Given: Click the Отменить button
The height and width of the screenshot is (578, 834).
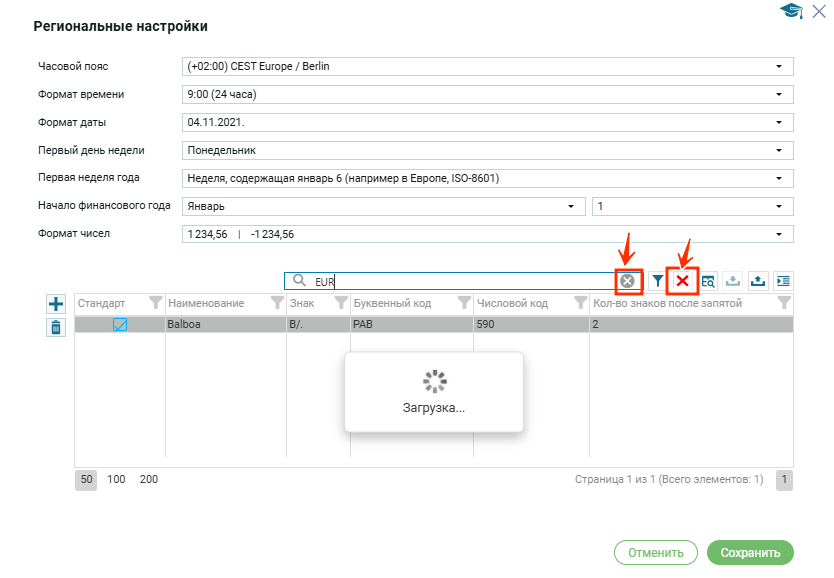Looking at the screenshot, I should 655,552.
